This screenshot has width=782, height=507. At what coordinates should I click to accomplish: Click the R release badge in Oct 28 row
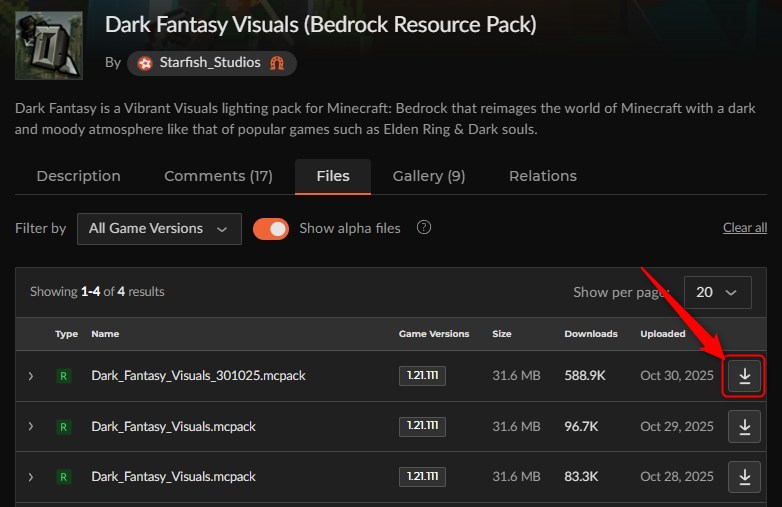pos(63,477)
